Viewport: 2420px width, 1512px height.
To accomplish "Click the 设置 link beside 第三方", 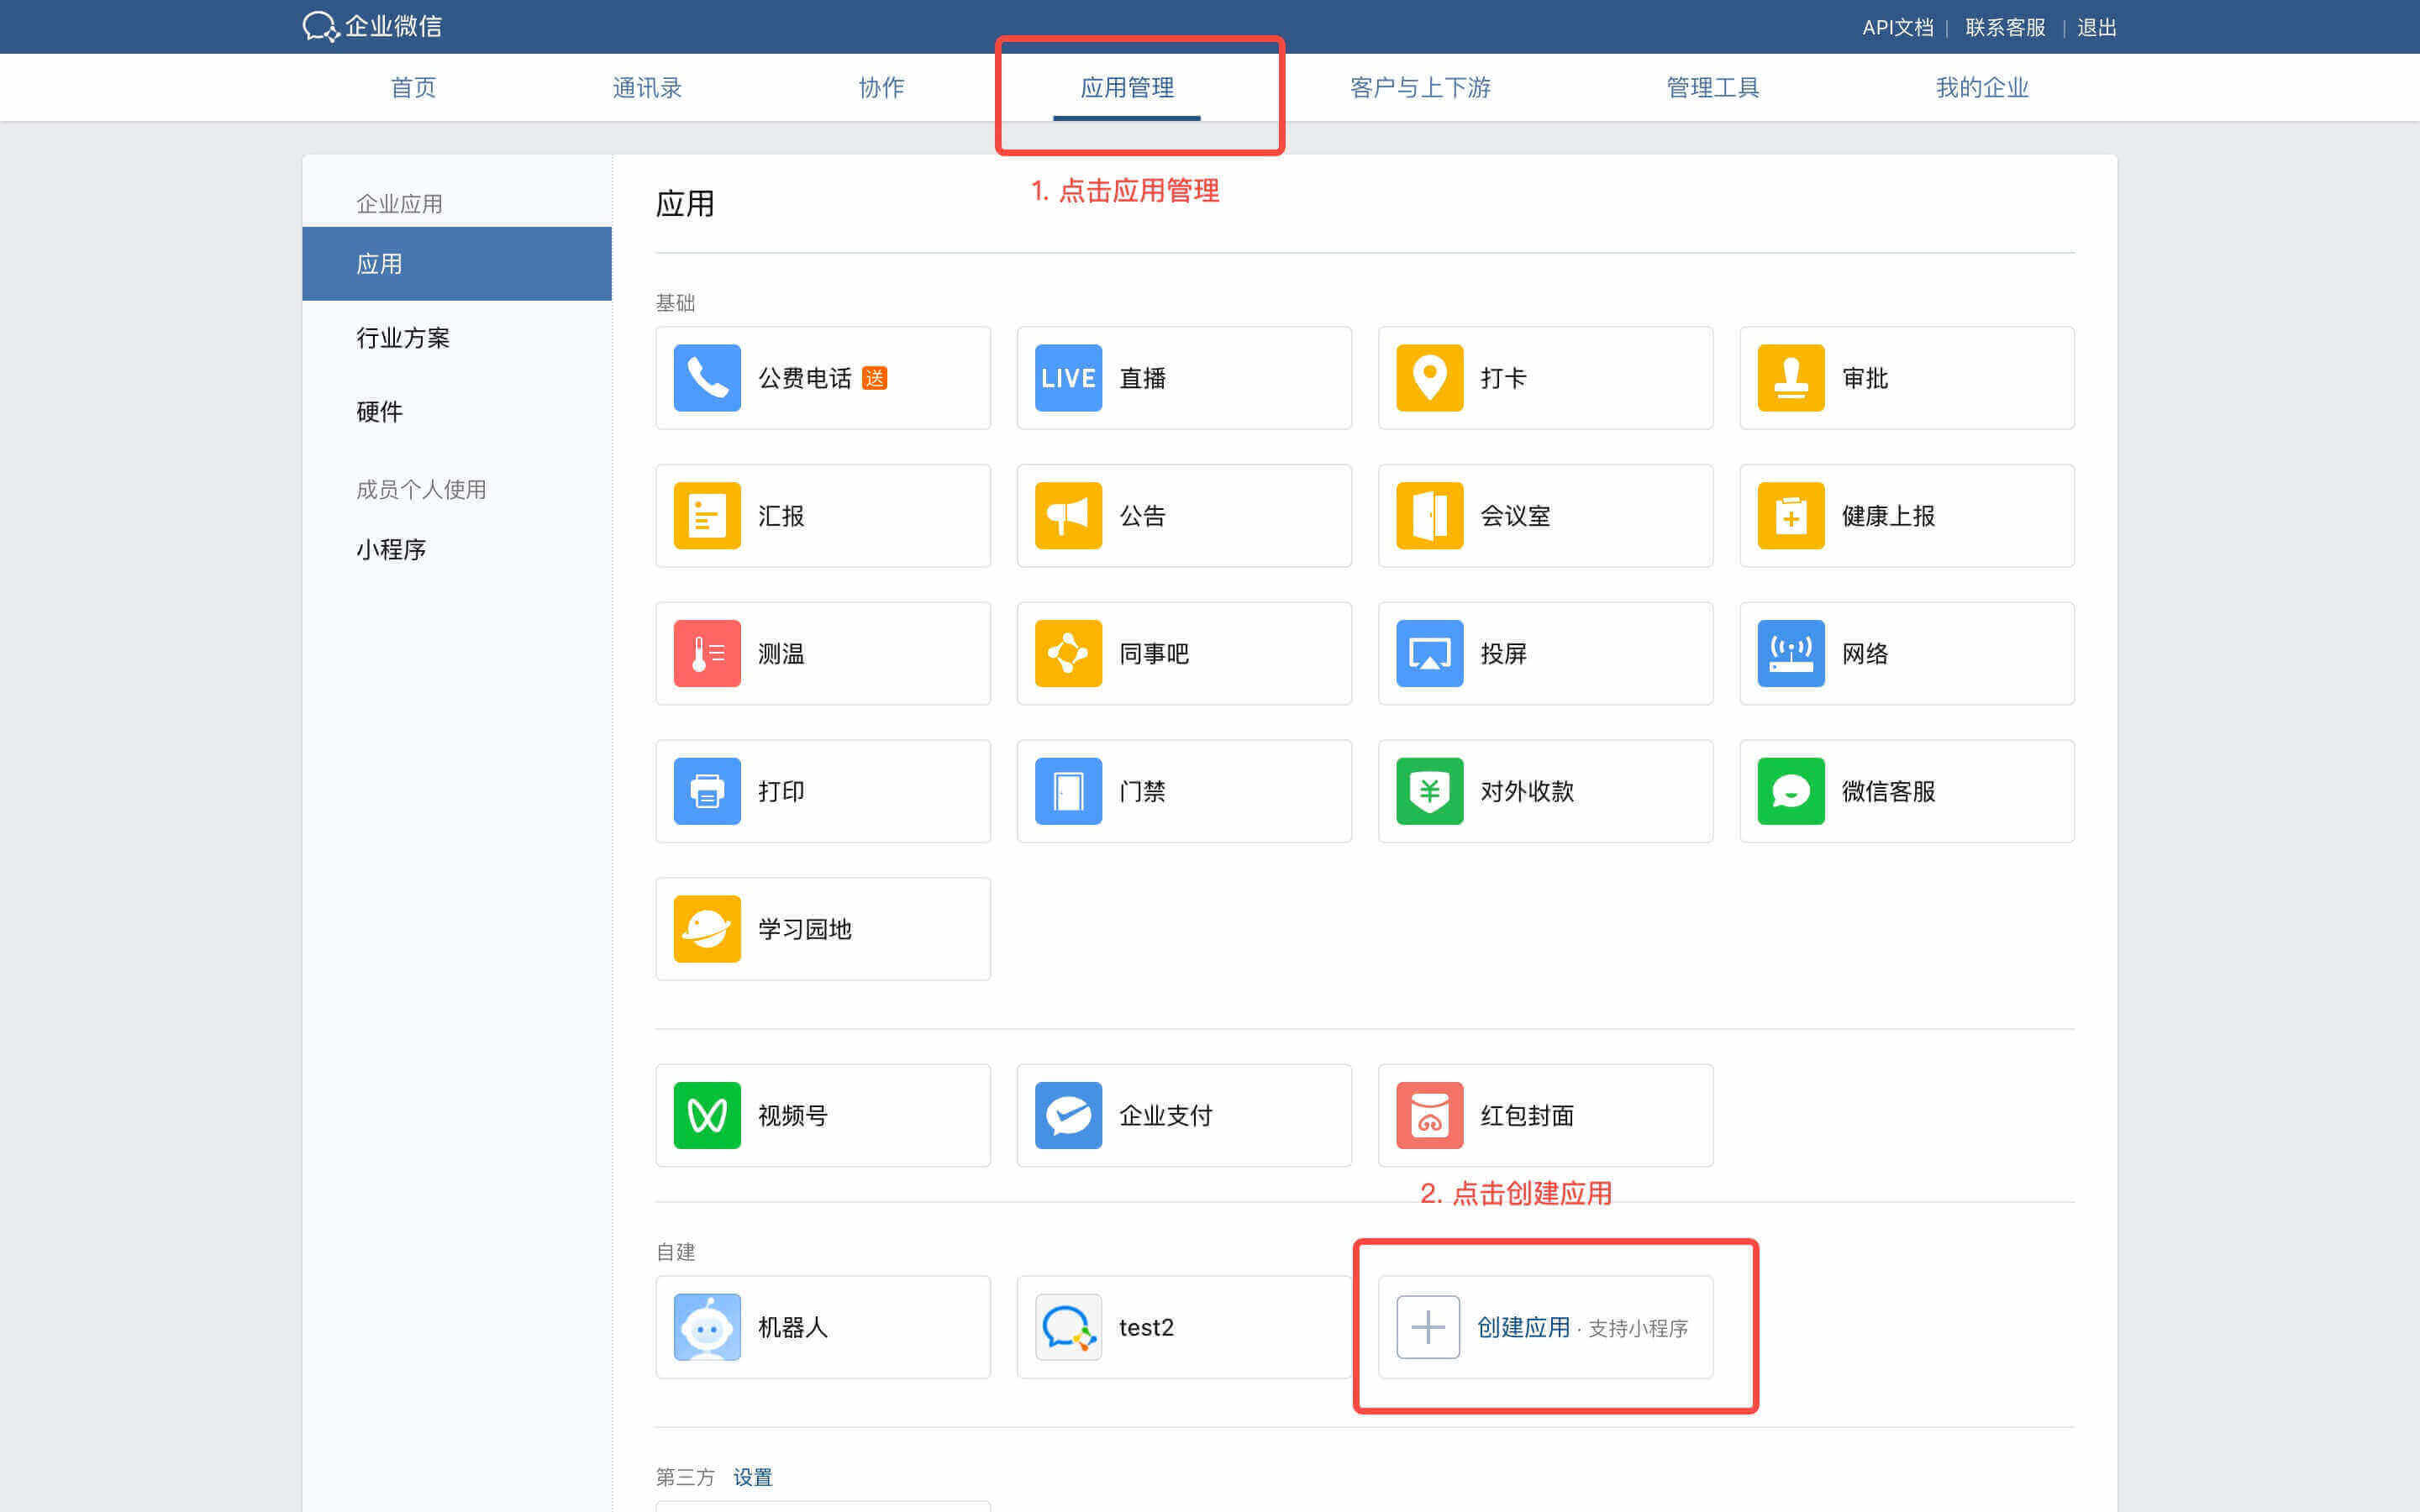I will tap(752, 1477).
